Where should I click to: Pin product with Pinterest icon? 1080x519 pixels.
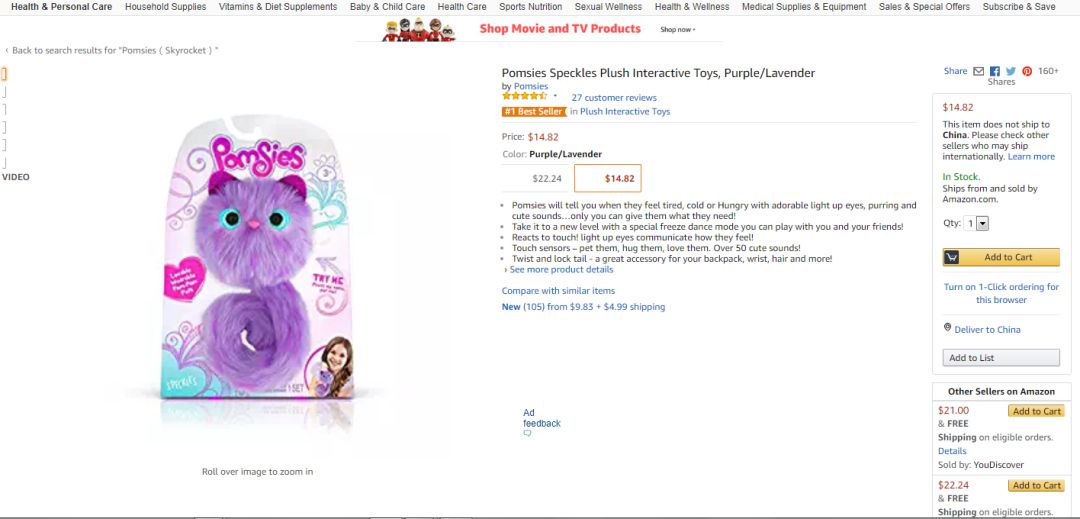(1027, 71)
